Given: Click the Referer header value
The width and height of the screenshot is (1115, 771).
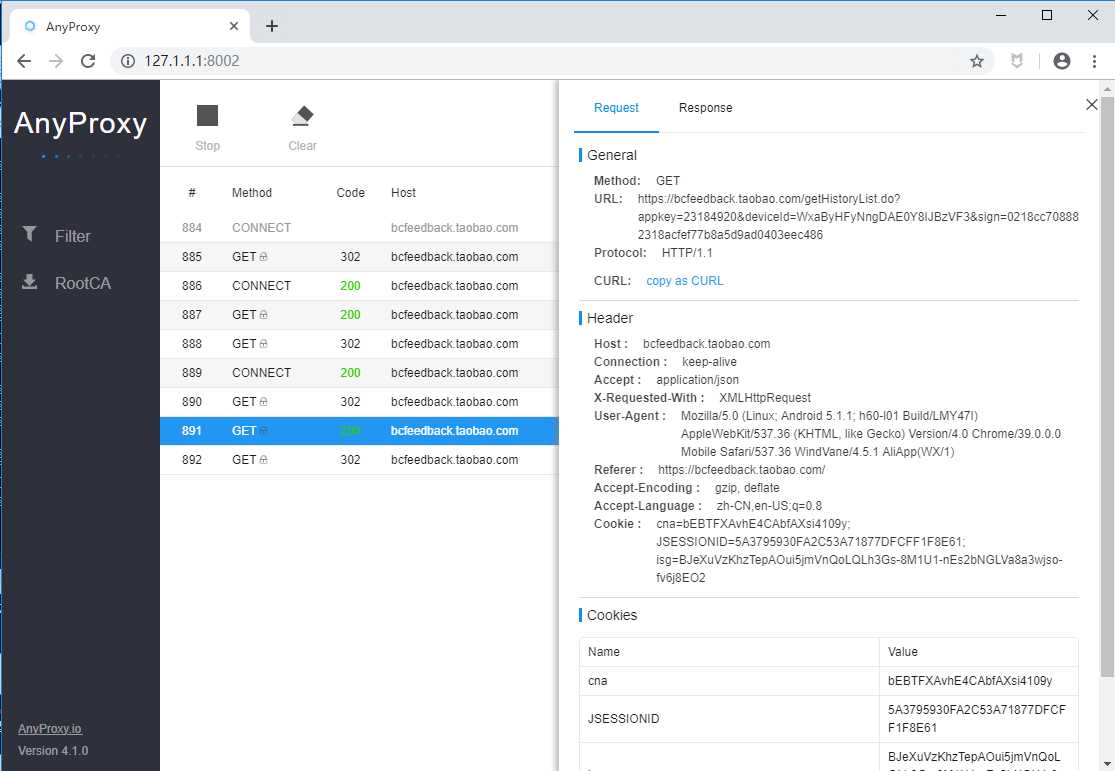Looking at the screenshot, I should [x=742, y=469].
